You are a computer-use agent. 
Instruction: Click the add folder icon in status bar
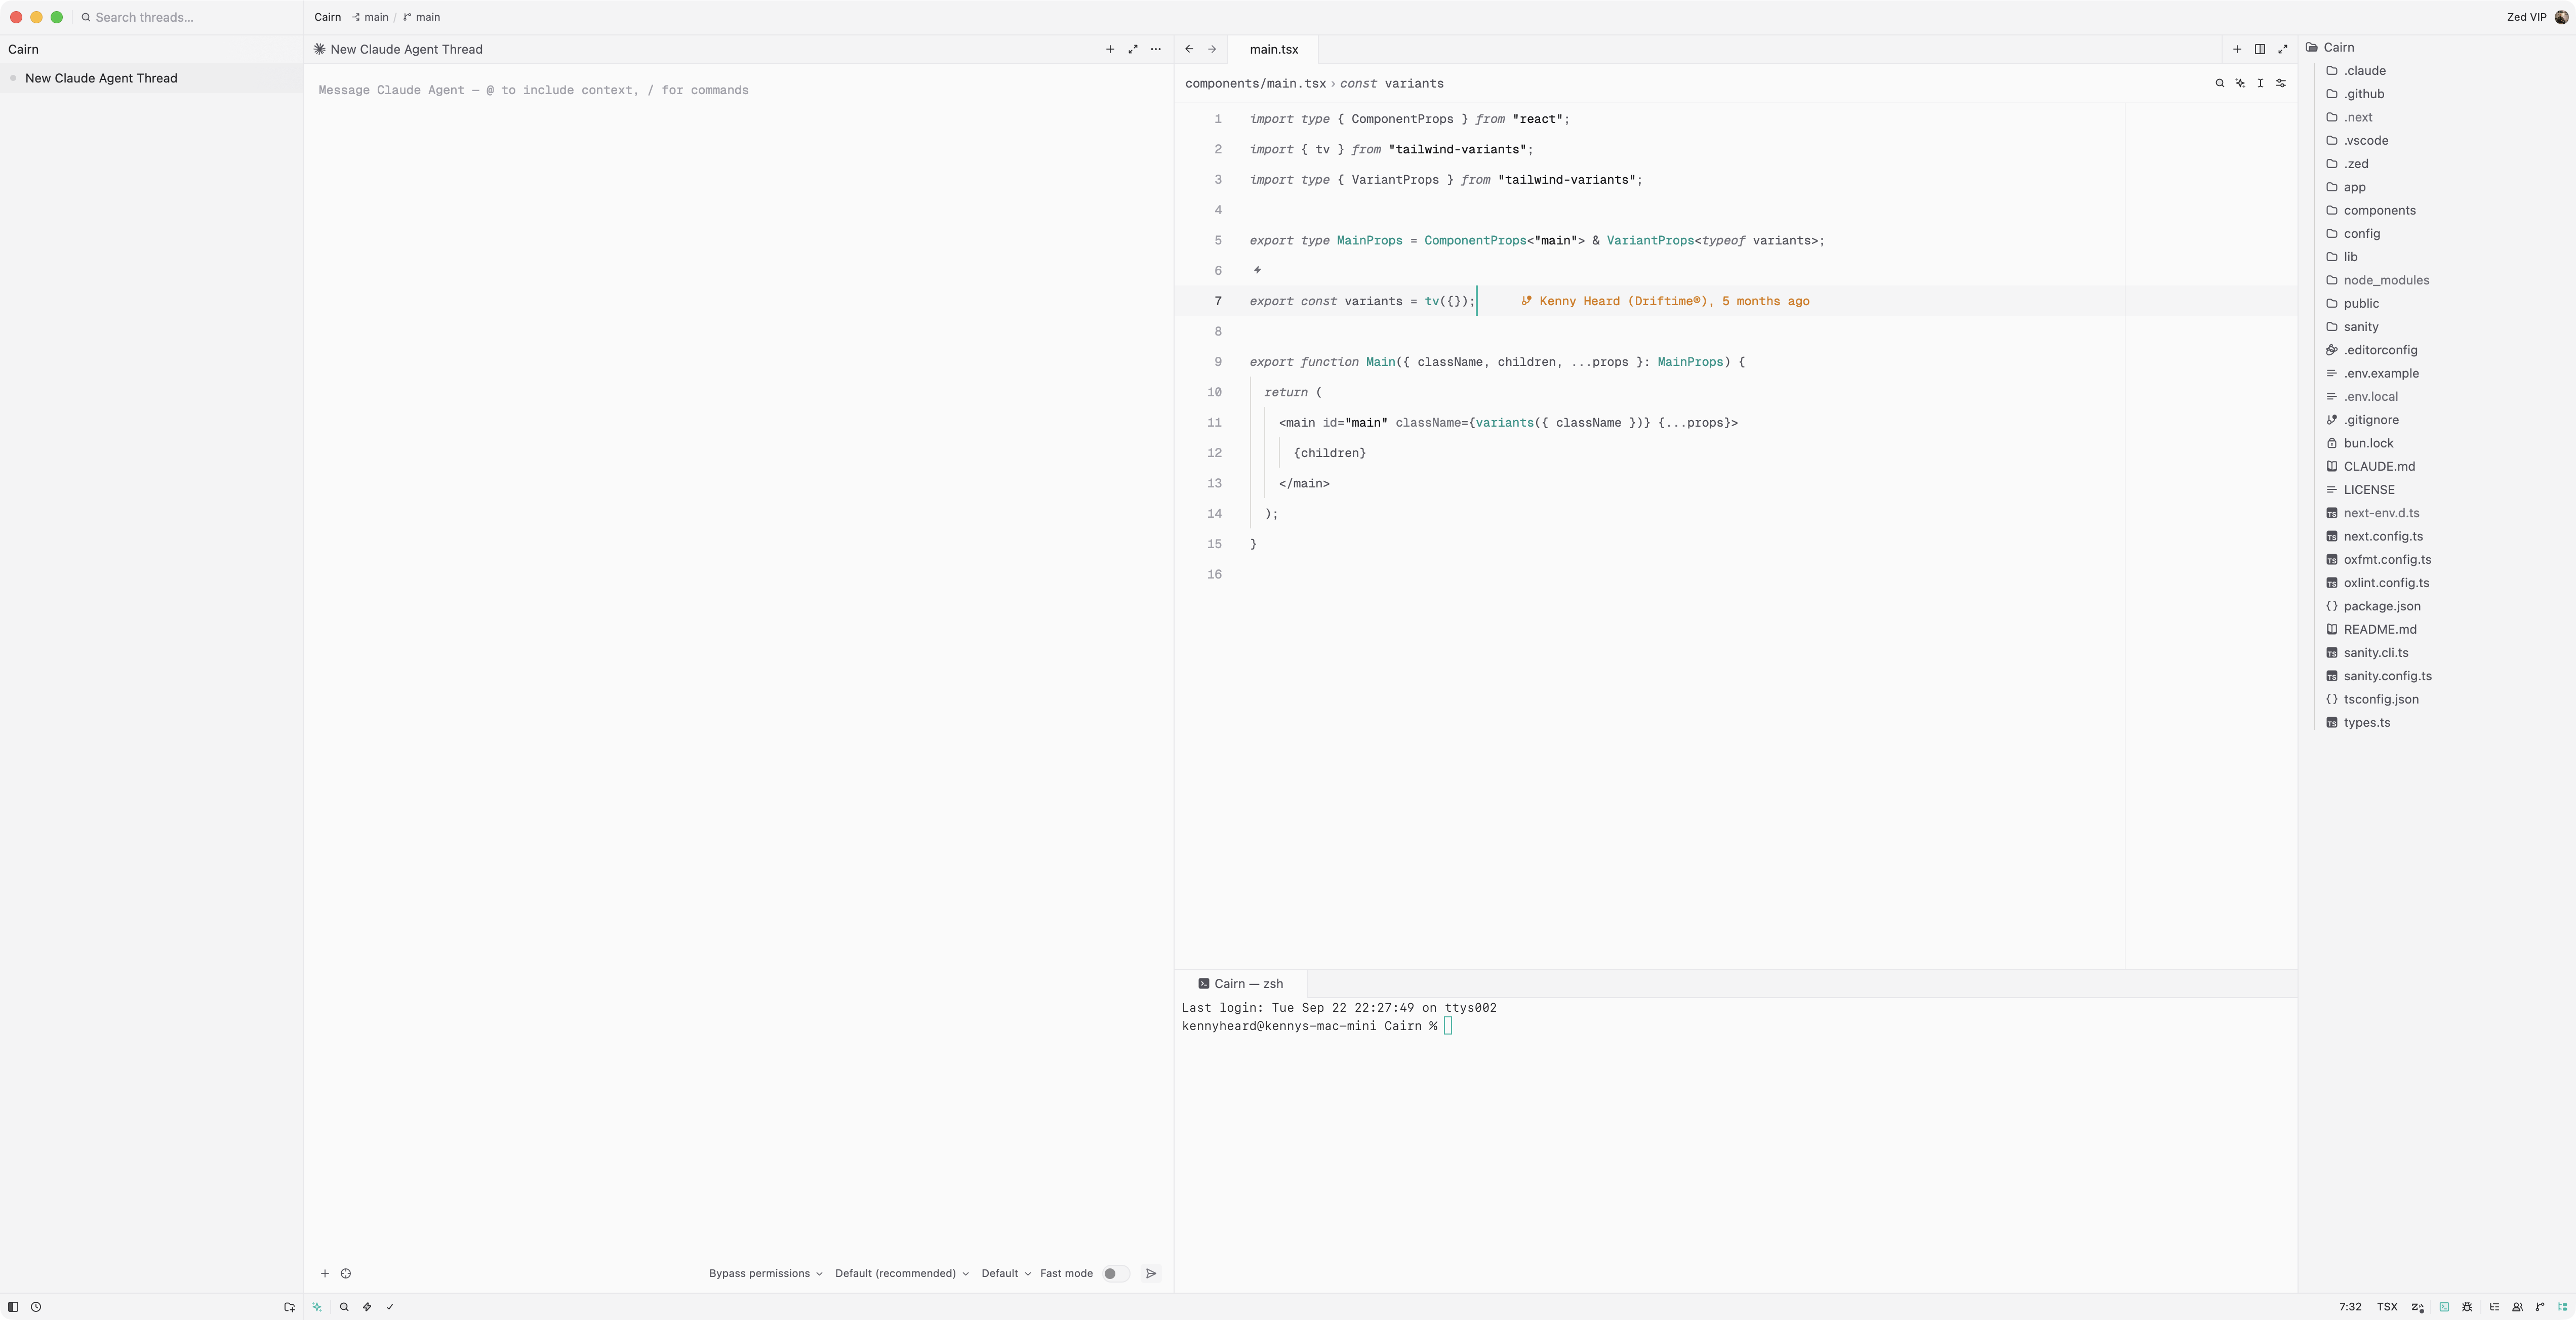(289, 1306)
